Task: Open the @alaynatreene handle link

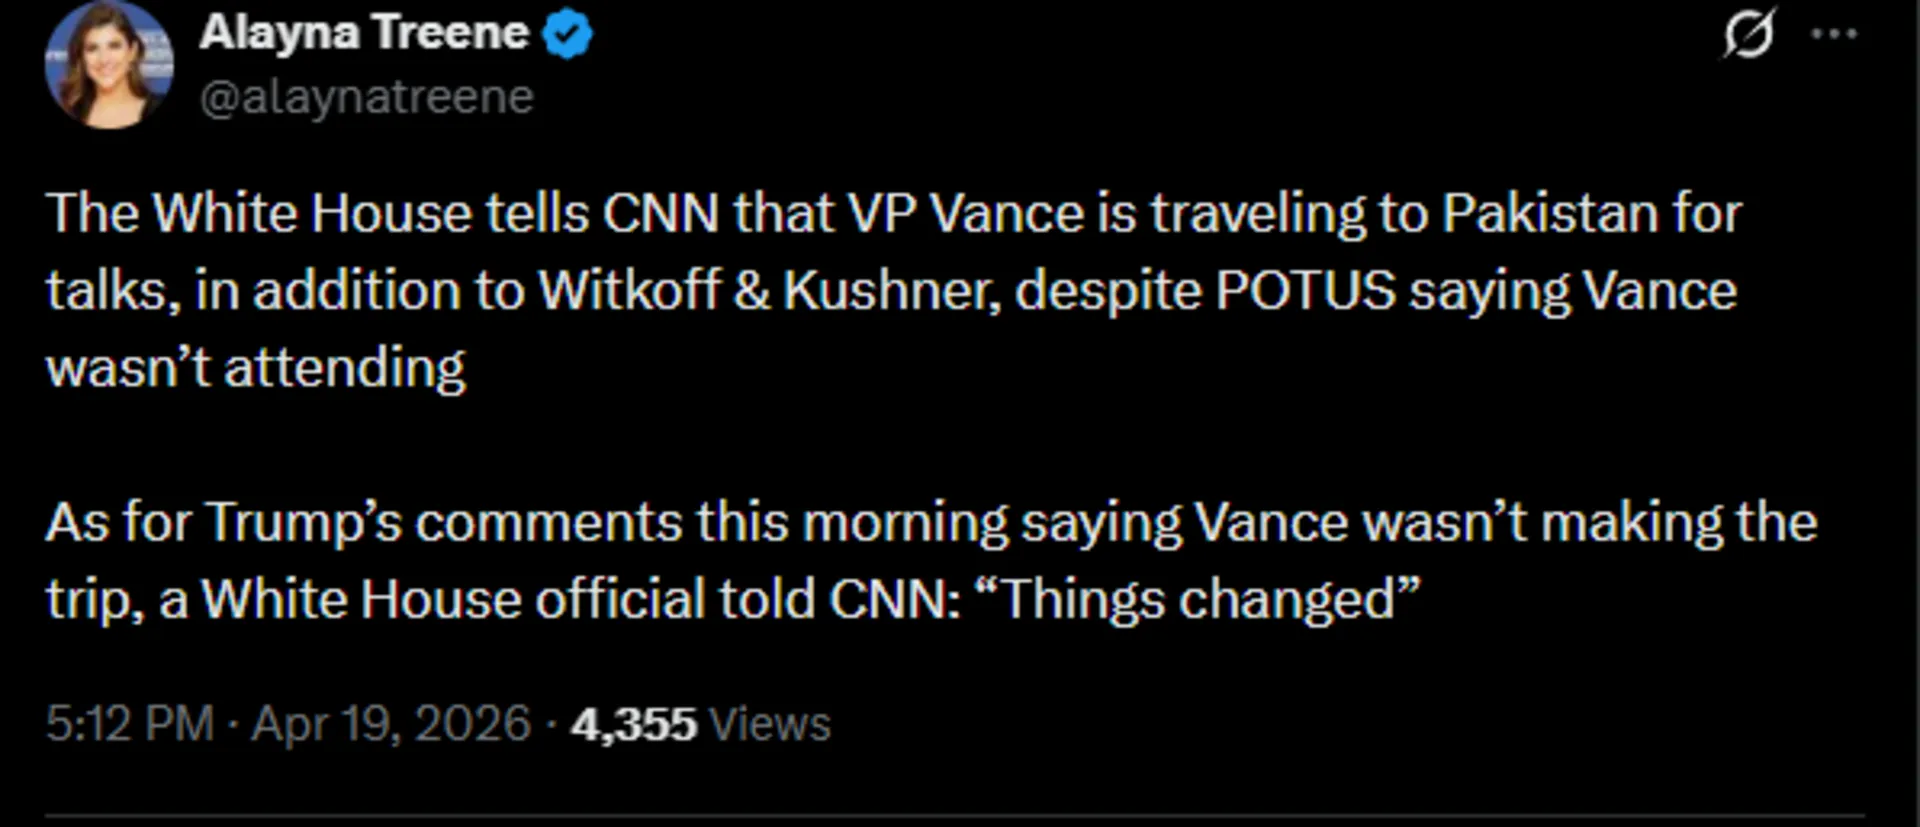Action: (367, 97)
